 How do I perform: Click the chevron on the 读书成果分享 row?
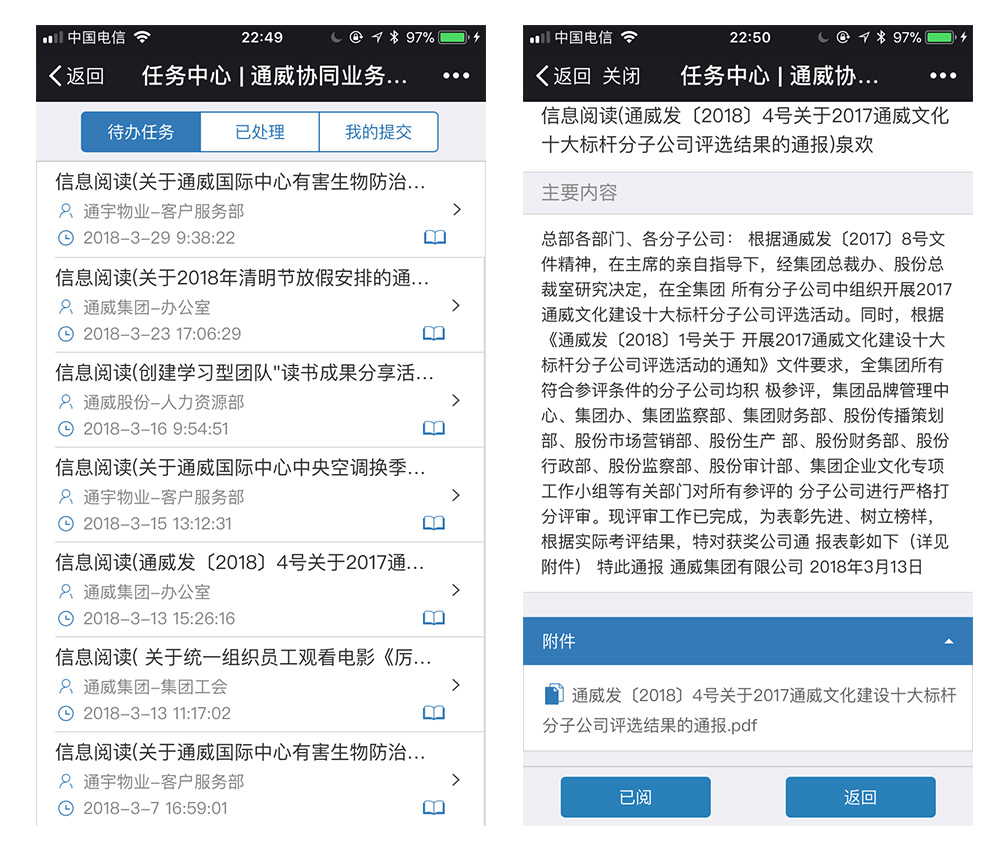455,400
